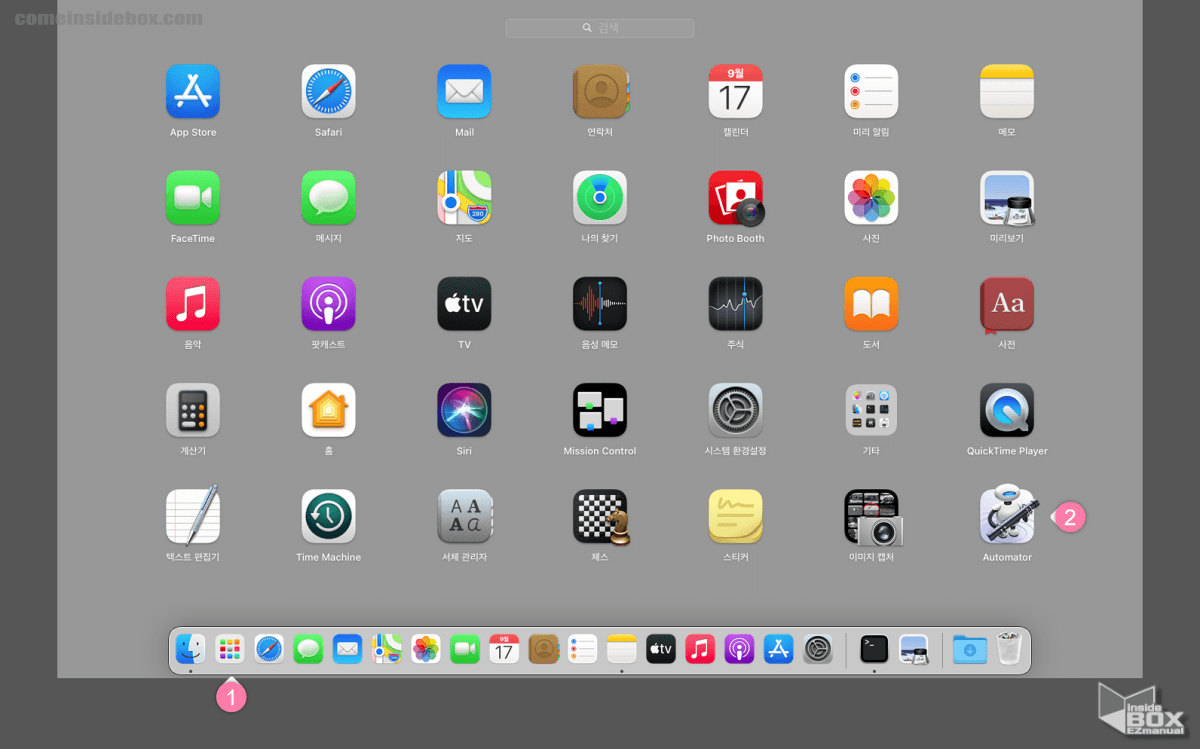Open the 체스 (Chess) app

click(x=601, y=517)
